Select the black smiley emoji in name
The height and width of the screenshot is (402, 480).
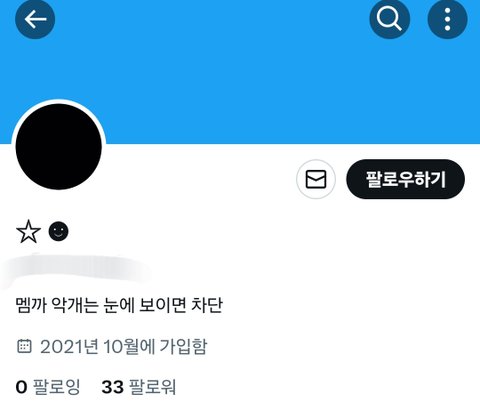(x=58, y=231)
